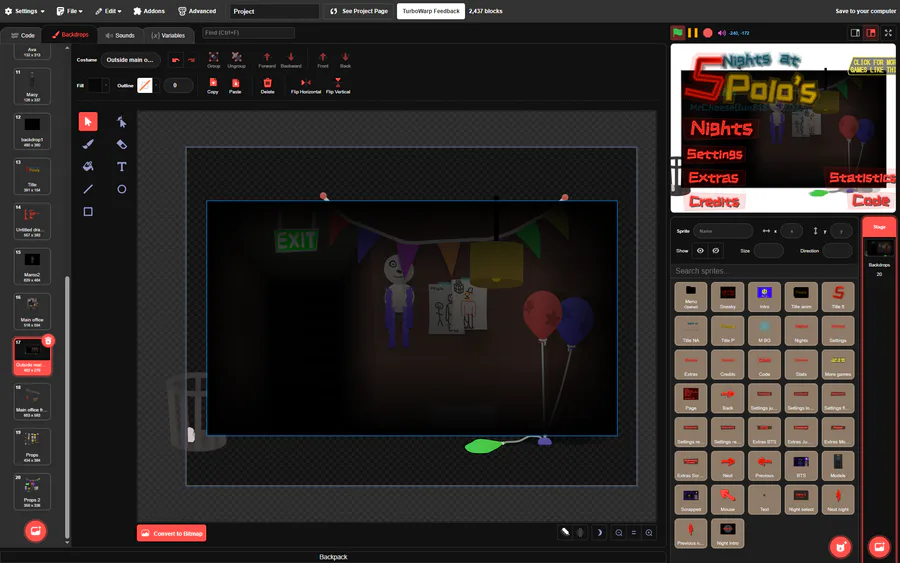Click Flip Horizontal

tap(306, 86)
